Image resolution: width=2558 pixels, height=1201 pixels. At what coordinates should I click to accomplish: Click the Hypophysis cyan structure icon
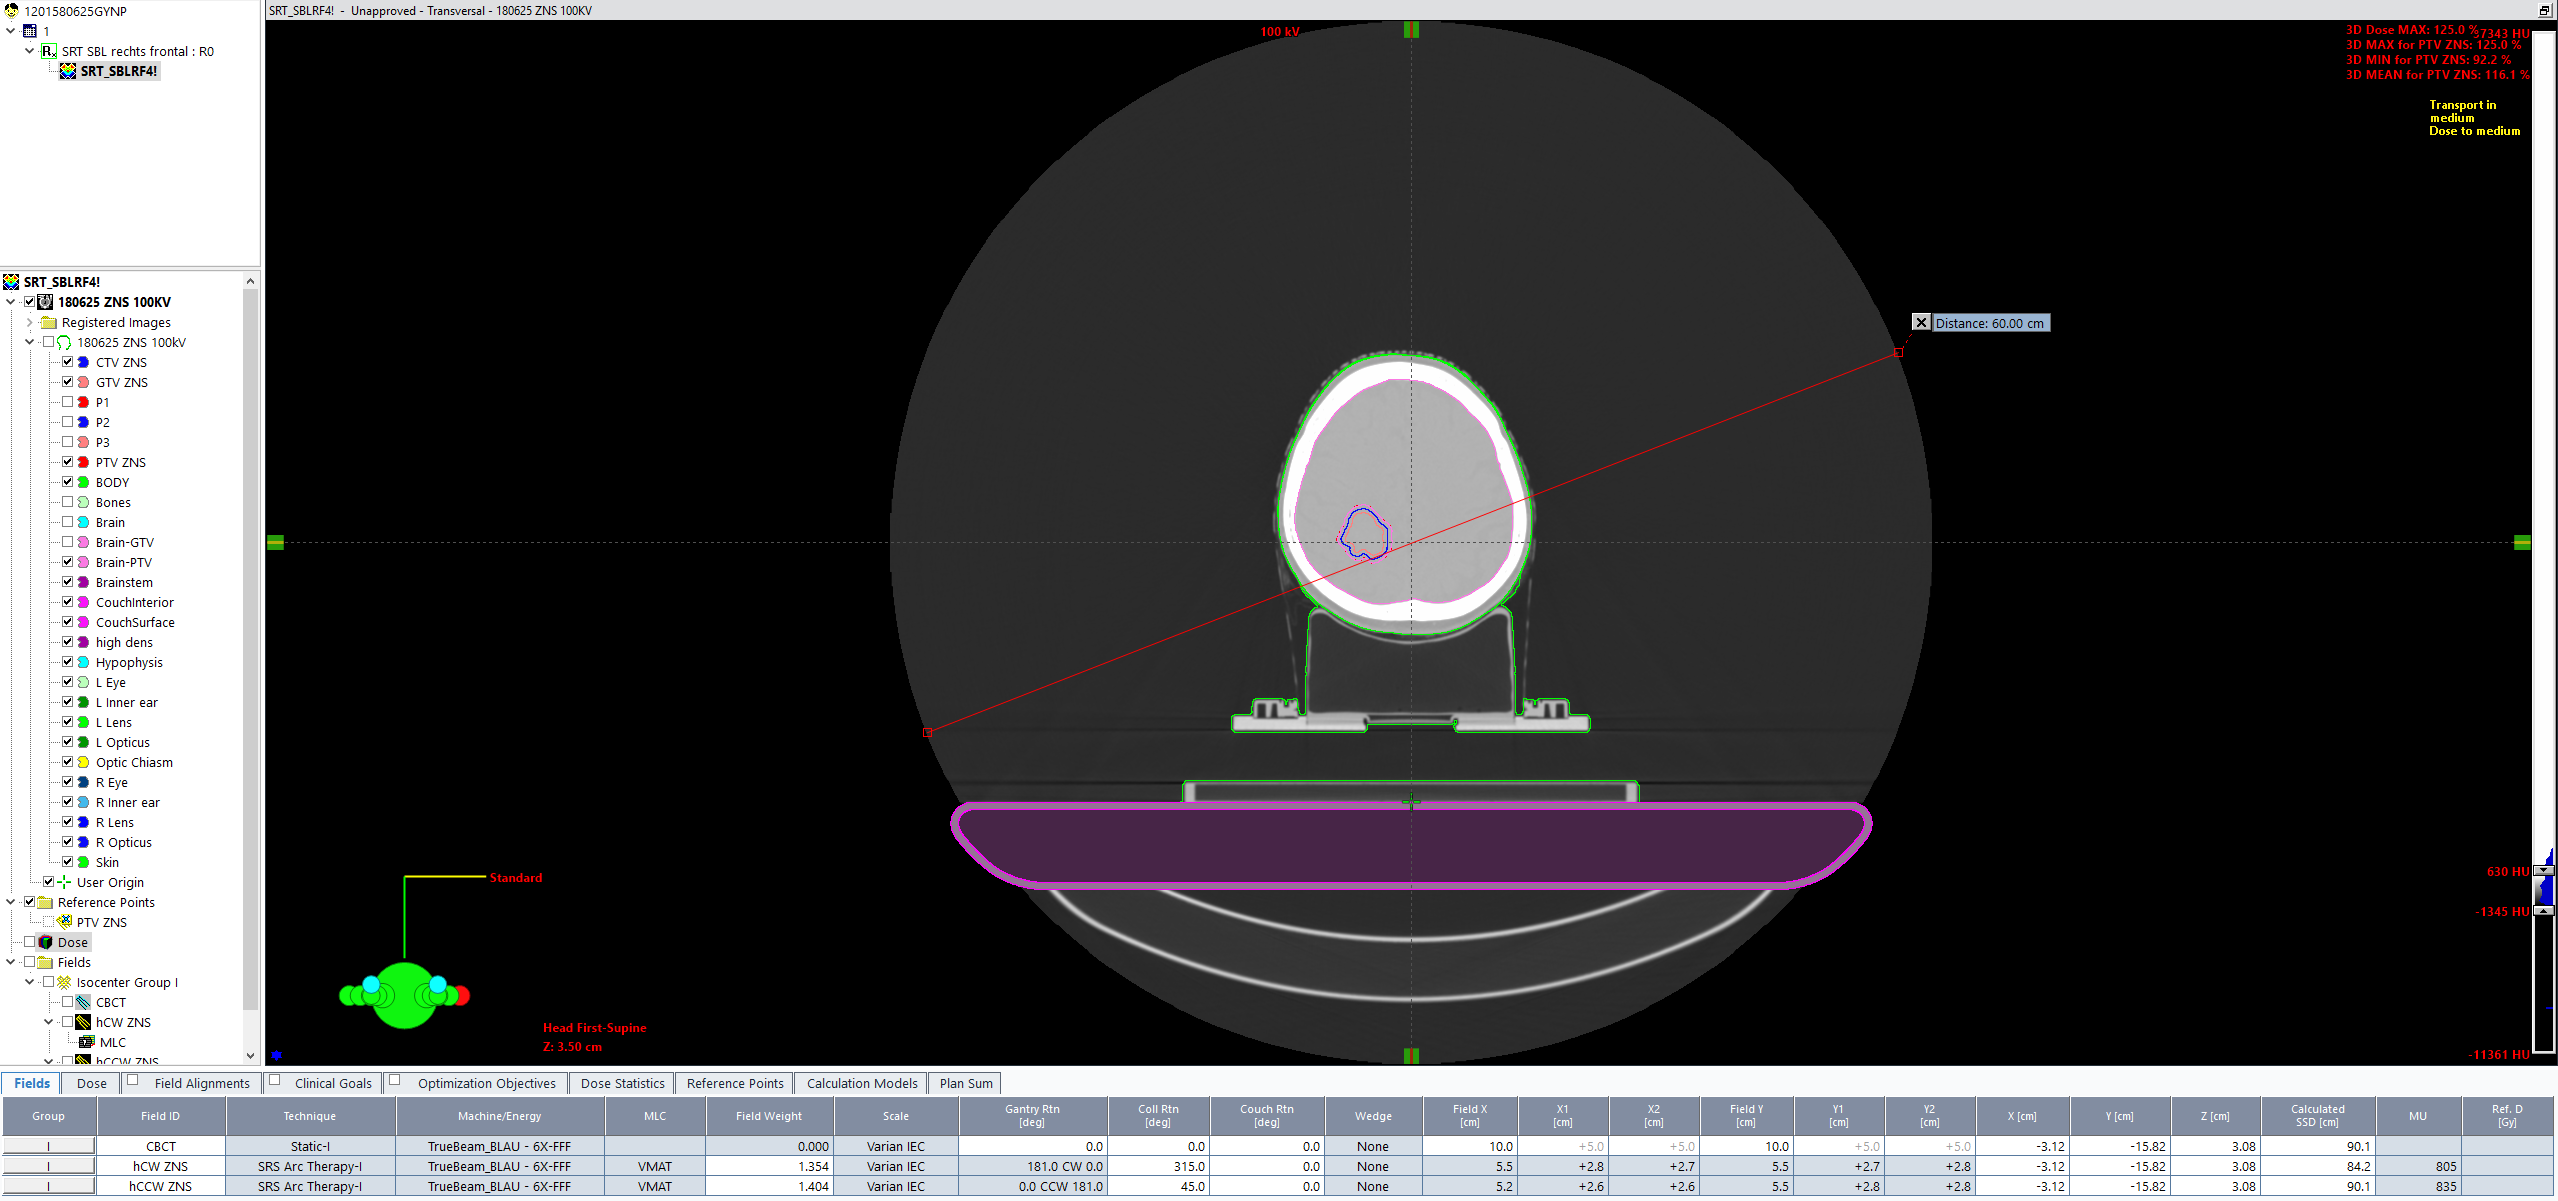point(84,662)
